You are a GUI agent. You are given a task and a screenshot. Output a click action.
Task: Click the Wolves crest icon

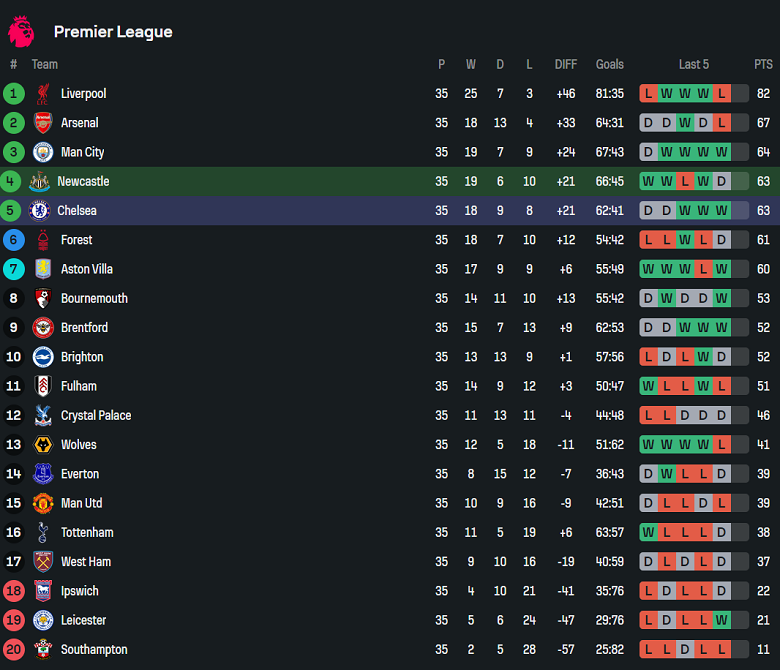43,445
